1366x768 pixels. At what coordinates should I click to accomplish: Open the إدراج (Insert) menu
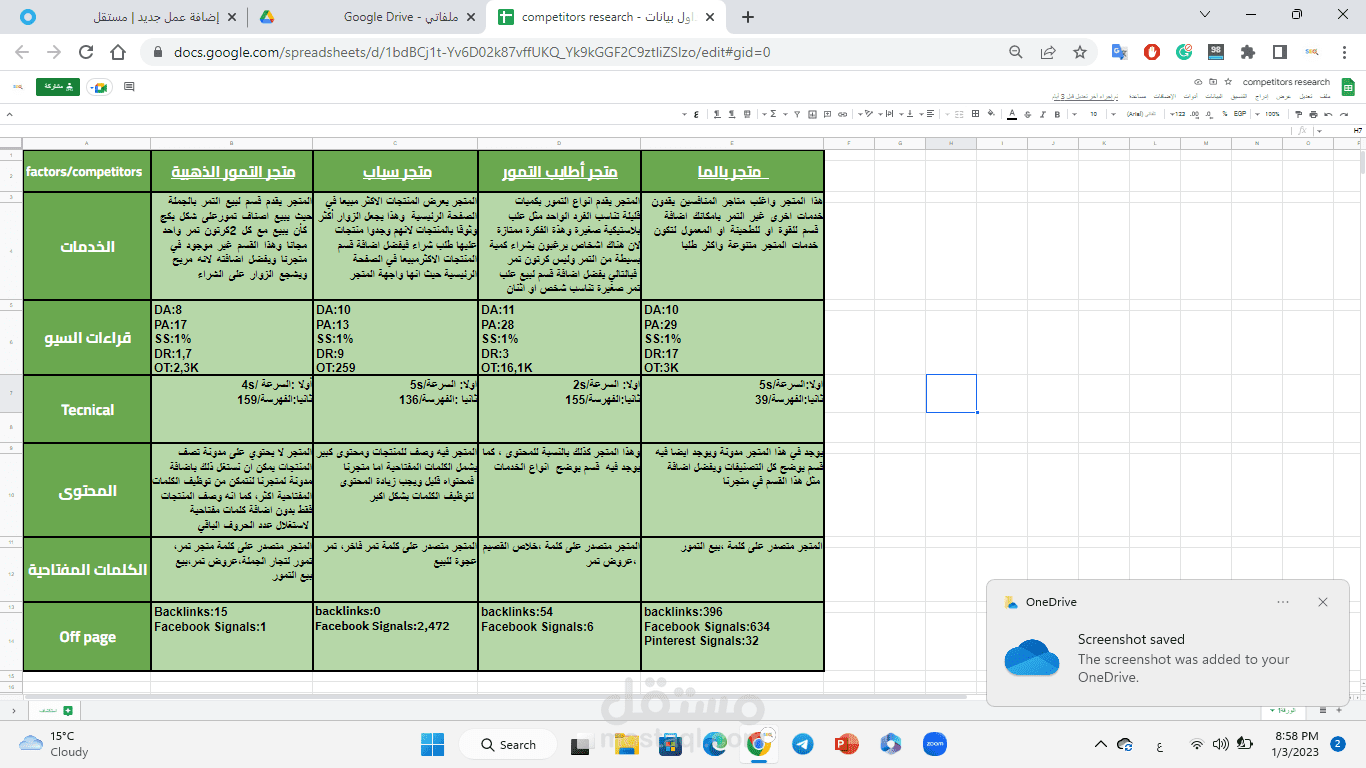[x=1262, y=96]
